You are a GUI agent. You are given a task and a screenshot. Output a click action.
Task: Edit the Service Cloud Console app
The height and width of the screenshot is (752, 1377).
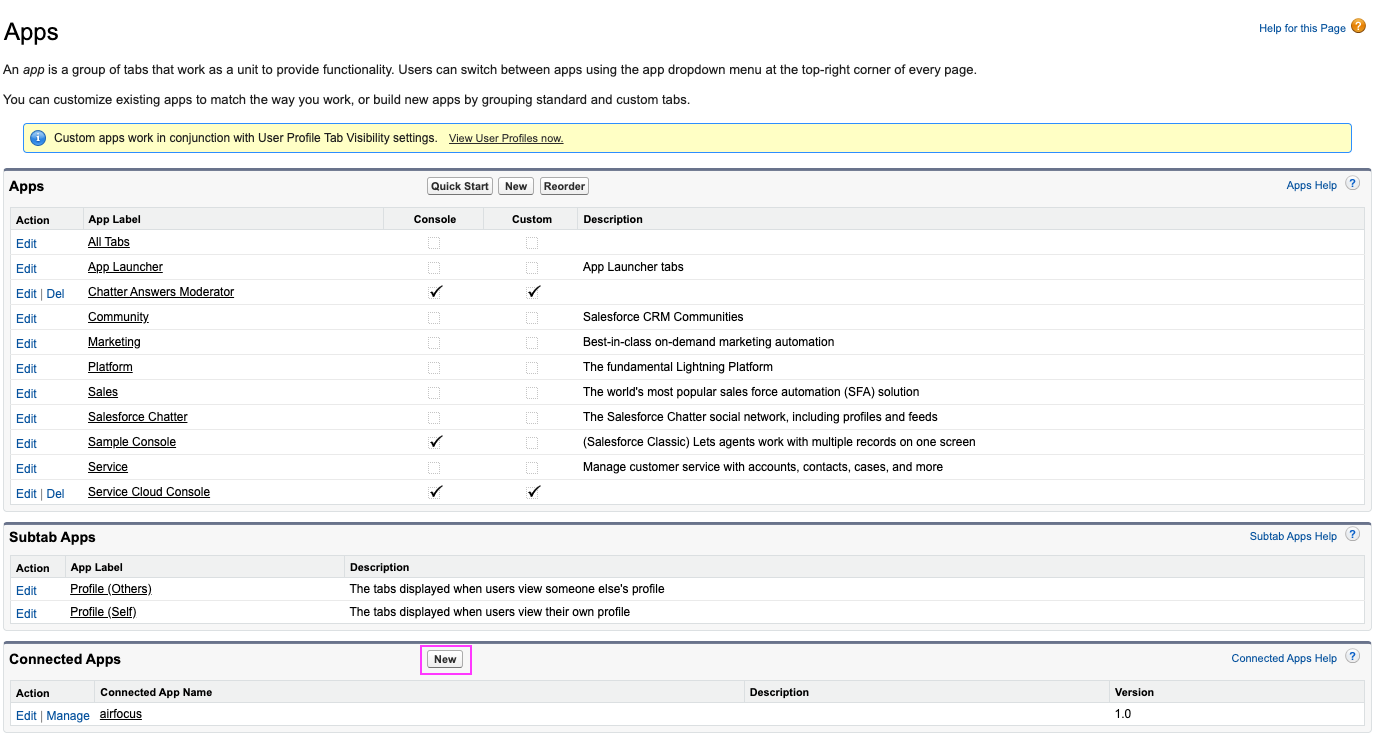coord(26,493)
